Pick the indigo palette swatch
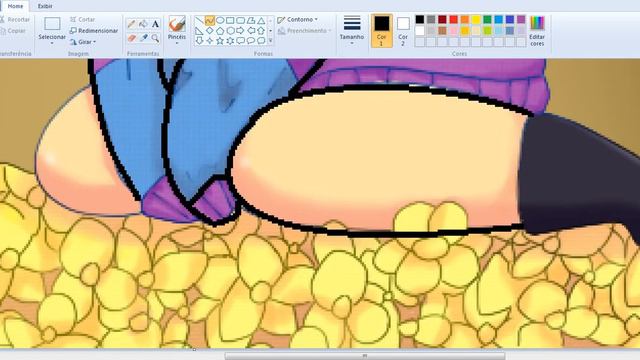Image resolution: width=640 pixels, height=360 pixels. click(x=510, y=19)
